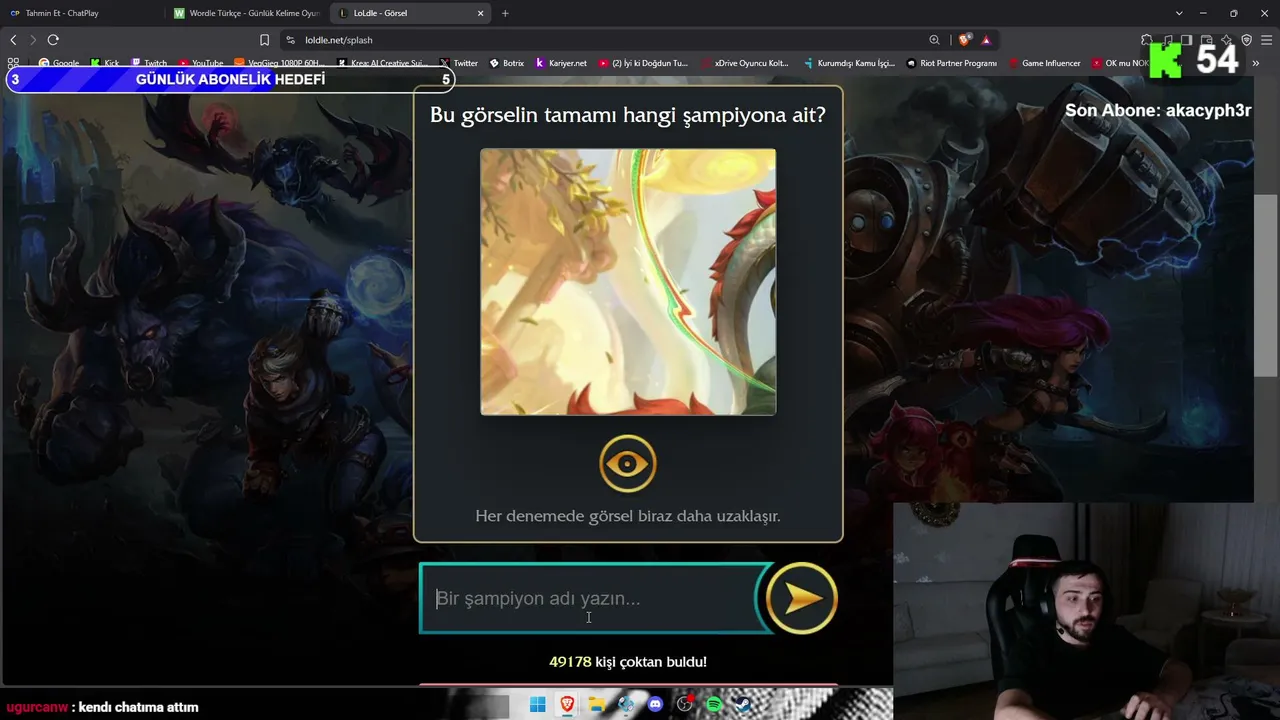
Task: Open the Twitter bookmark
Action: [459, 63]
